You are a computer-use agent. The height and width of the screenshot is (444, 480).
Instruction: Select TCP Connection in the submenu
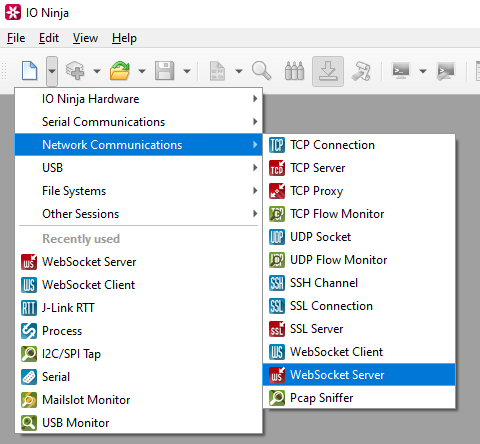click(359, 145)
